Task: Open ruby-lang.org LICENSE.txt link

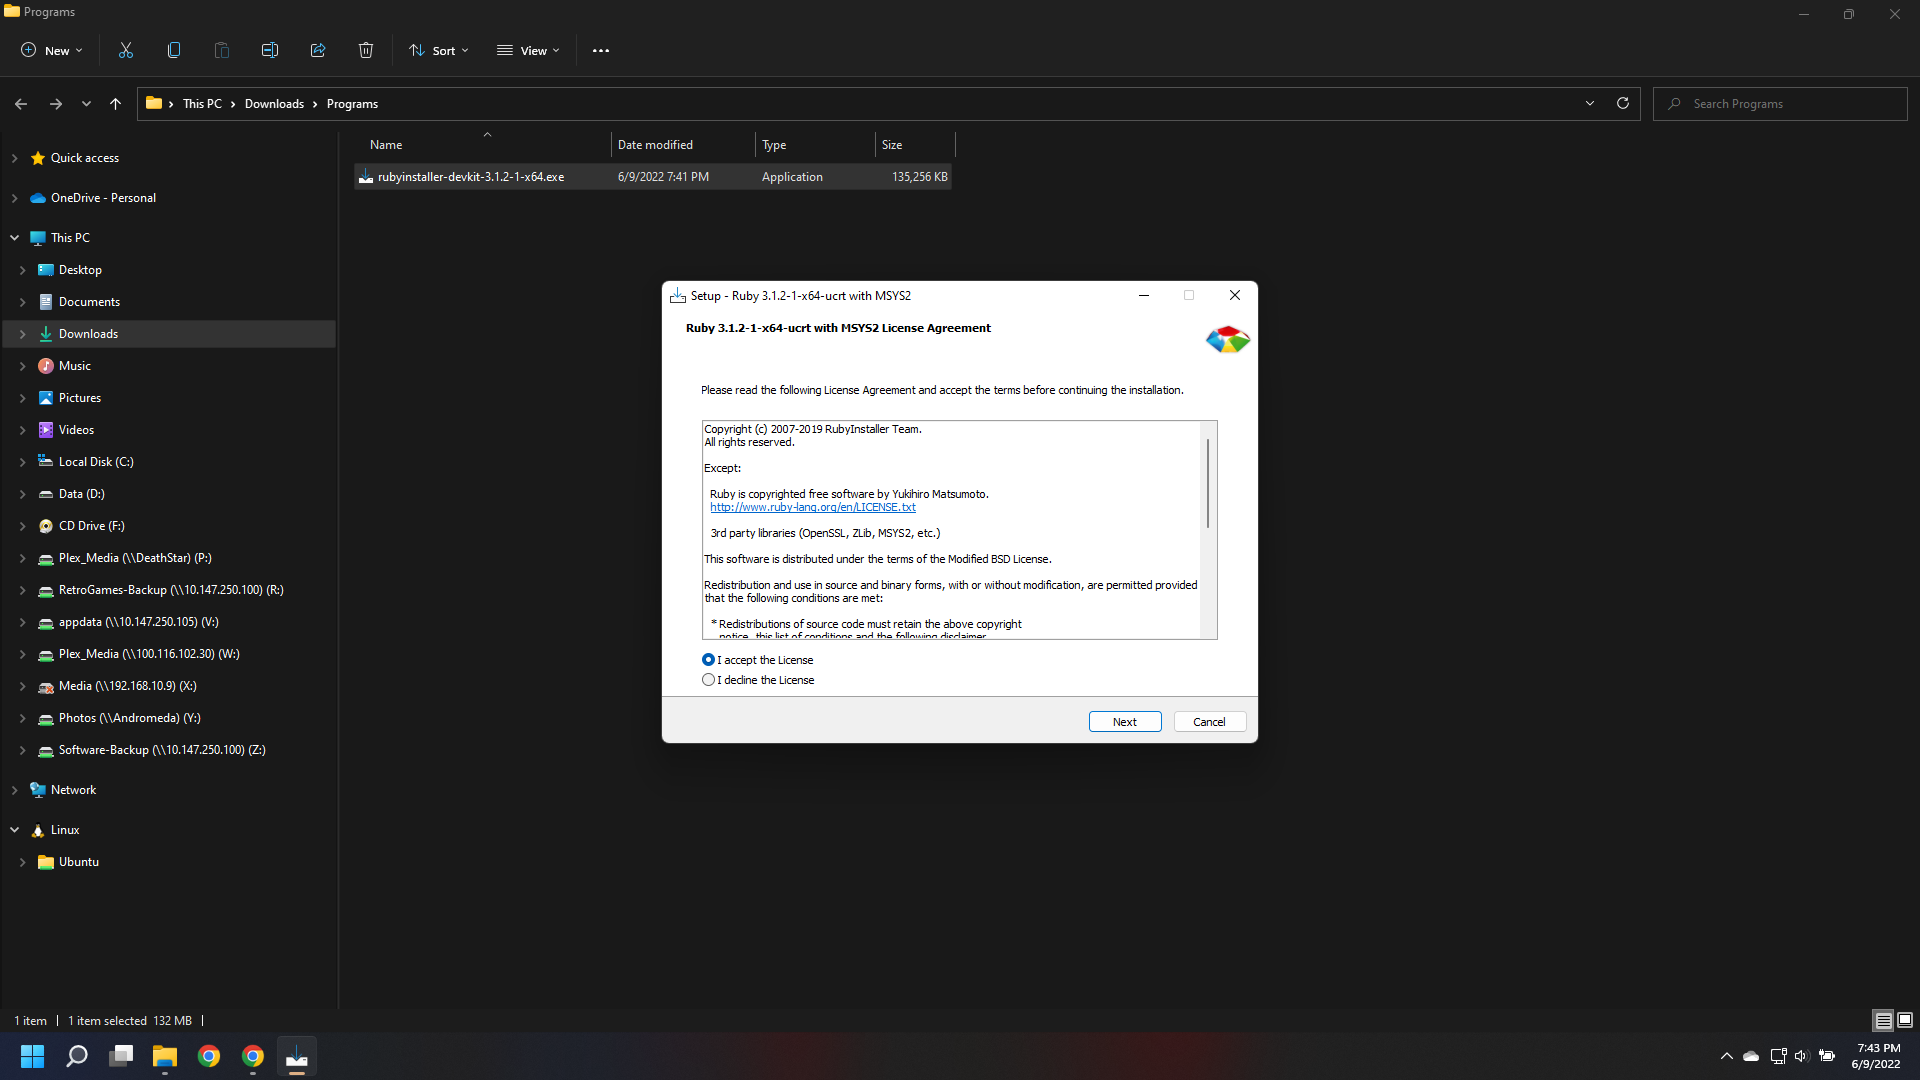Action: tap(813, 507)
